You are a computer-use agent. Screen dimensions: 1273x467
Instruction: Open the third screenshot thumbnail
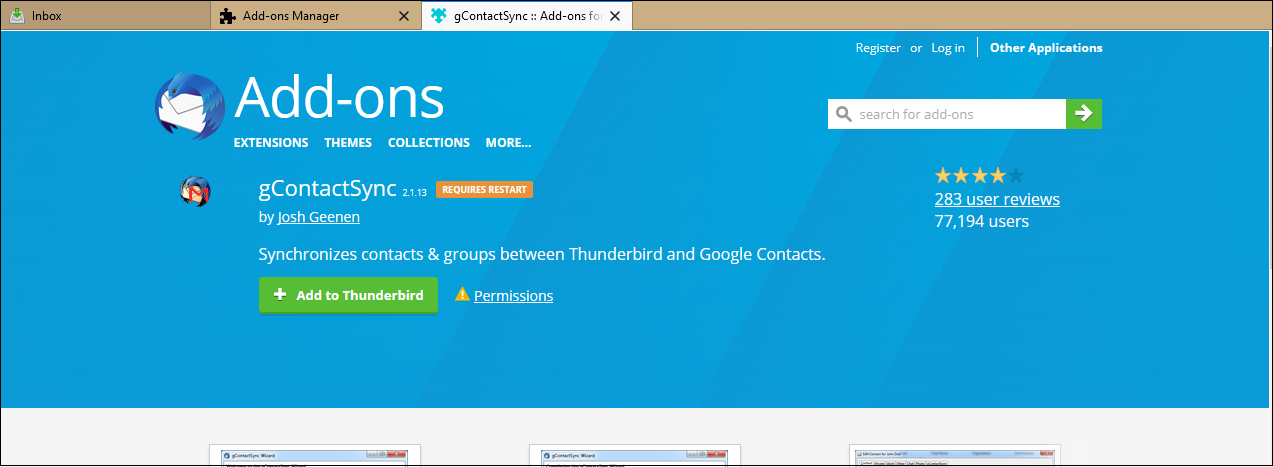coord(955,456)
